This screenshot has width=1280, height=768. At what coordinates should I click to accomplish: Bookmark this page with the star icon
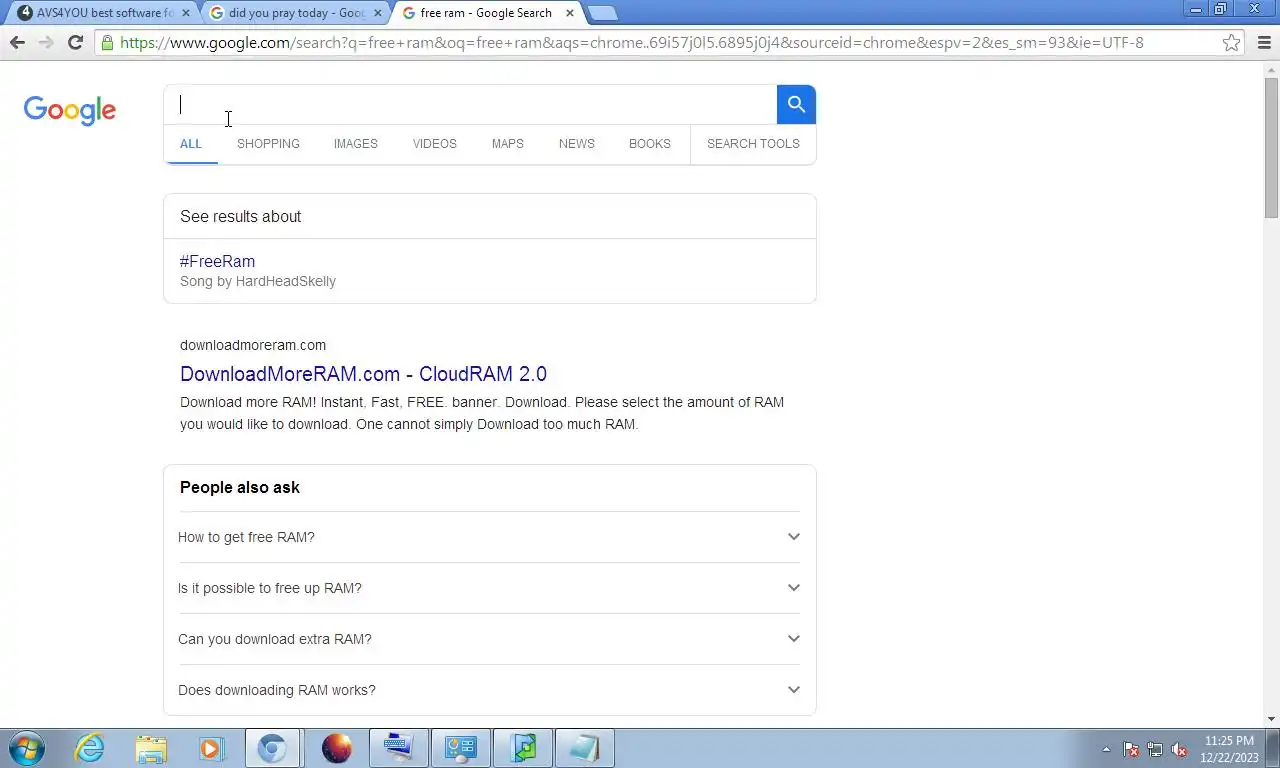(1231, 42)
